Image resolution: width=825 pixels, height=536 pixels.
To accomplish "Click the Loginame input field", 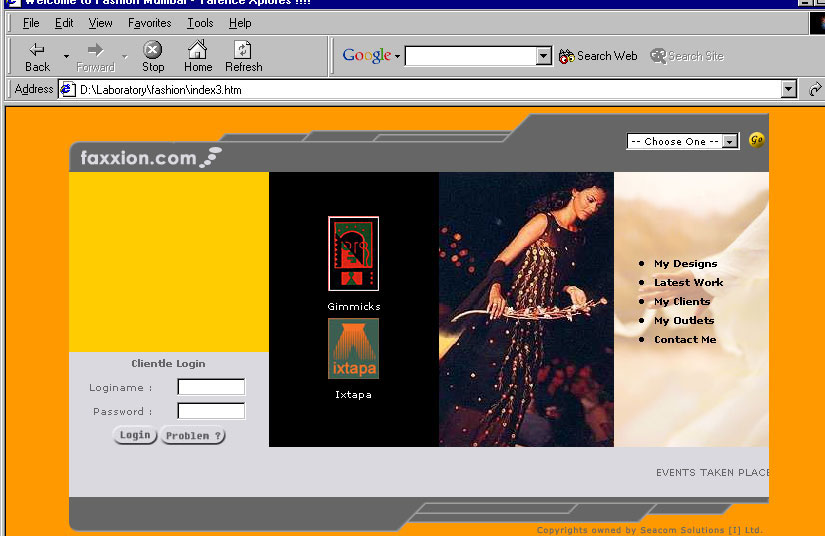I will (x=211, y=387).
